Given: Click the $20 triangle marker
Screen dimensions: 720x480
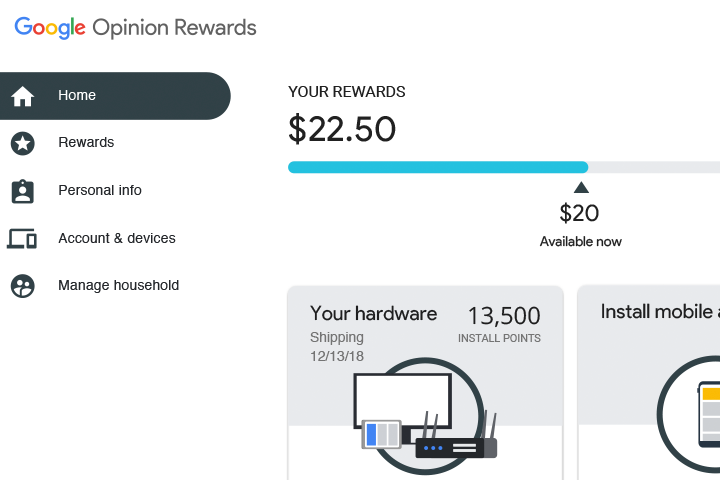Looking at the screenshot, I should (x=581, y=187).
